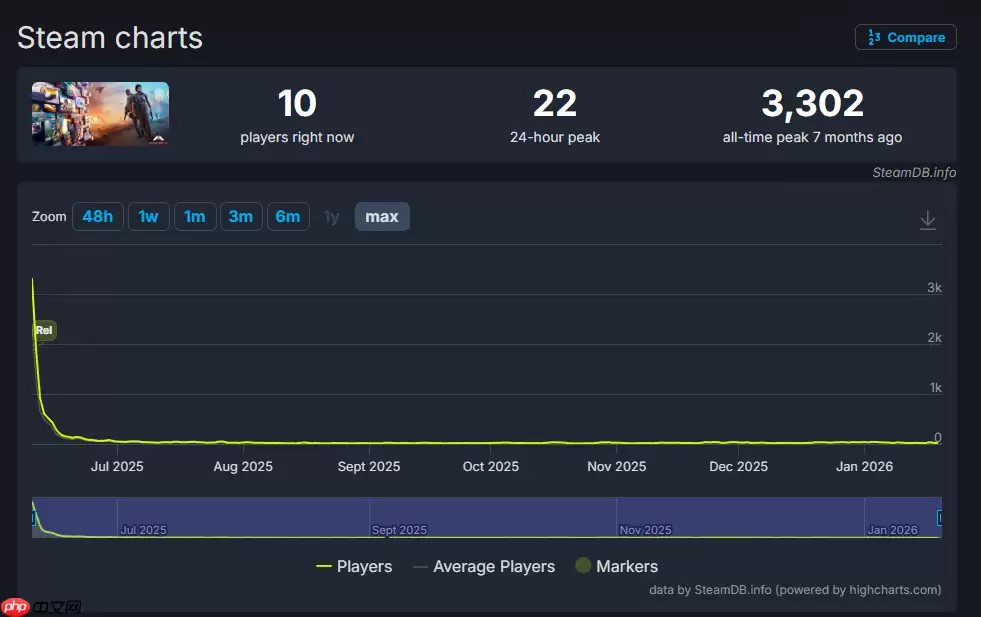
Task: Click the navigator's right range handle
Action: point(939,518)
